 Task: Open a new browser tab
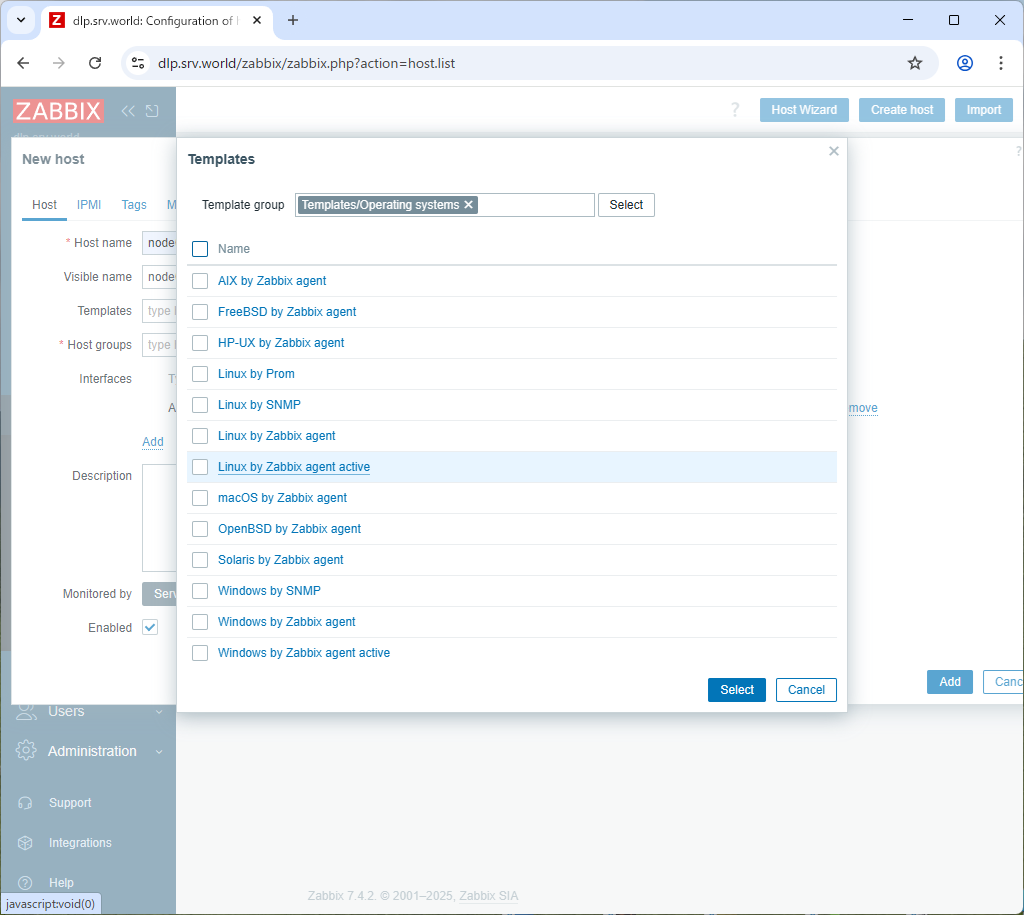(293, 20)
